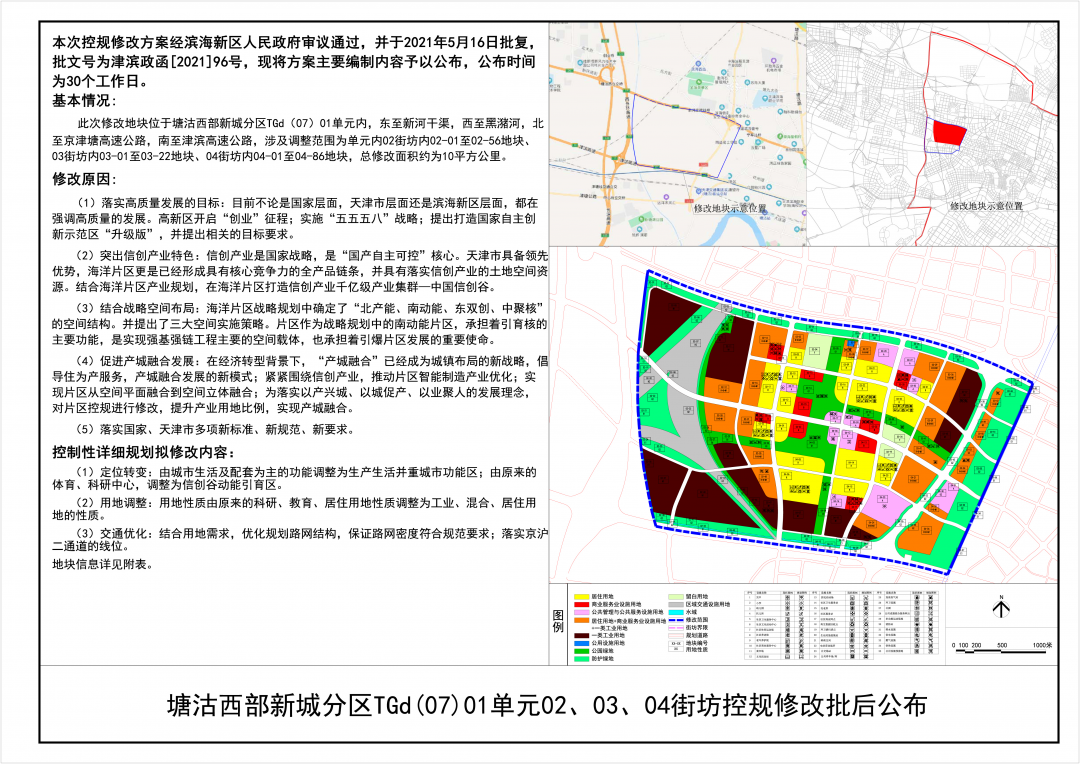The height and width of the screenshot is (764, 1080).
Task: Click modification item (1) 定位转变 text
Action: pos(295,478)
